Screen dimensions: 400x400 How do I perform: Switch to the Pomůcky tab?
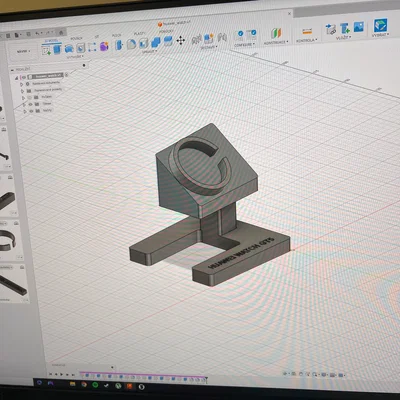(166, 32)
